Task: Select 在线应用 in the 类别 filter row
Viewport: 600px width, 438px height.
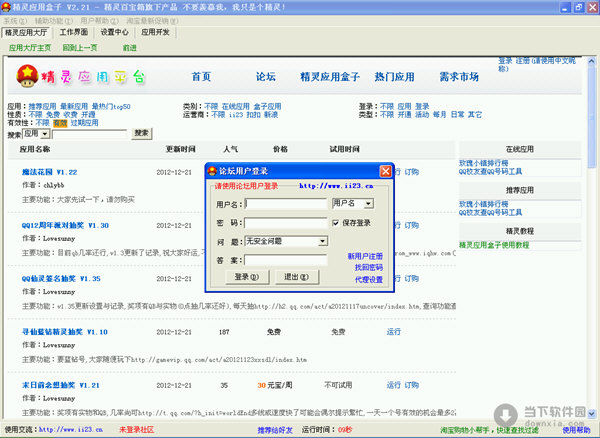Action: [x=235, y=106]
